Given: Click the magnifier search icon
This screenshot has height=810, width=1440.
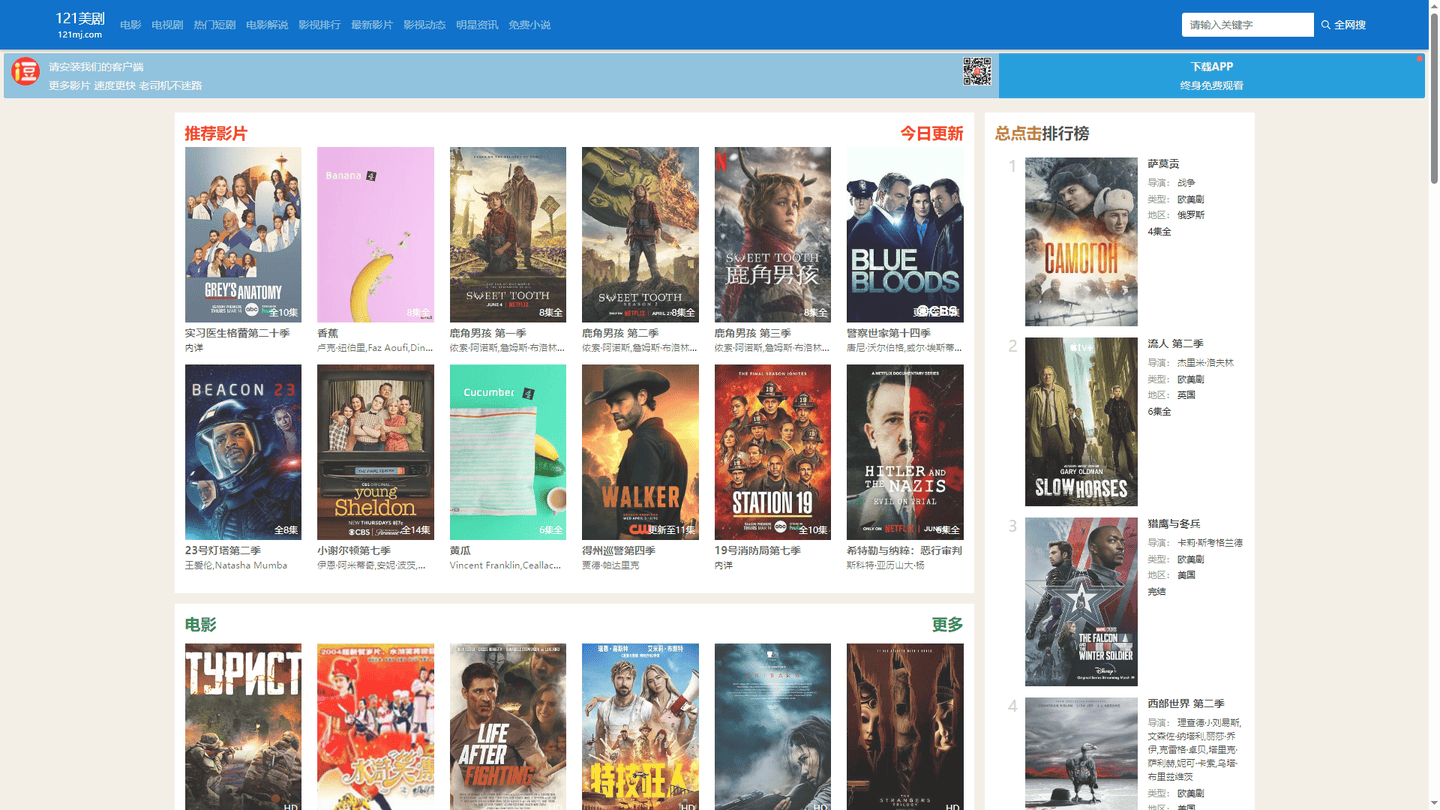Looking at the screenshot, I should (1326, 25).
